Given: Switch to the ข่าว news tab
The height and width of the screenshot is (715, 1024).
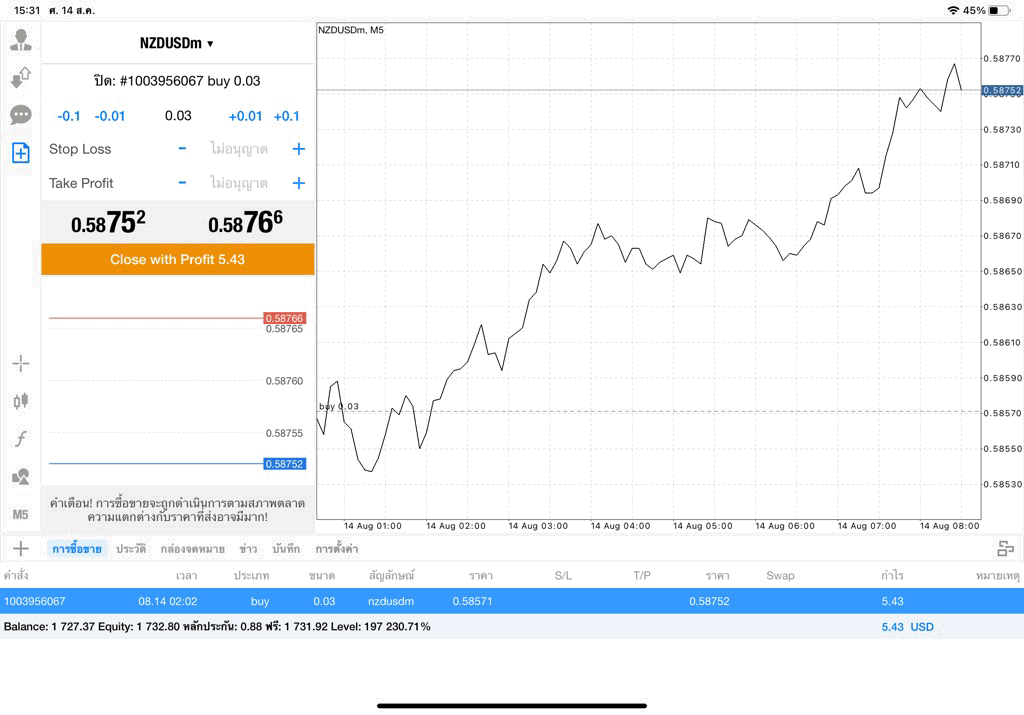Looking at the screenshot, I should point(248,549).
